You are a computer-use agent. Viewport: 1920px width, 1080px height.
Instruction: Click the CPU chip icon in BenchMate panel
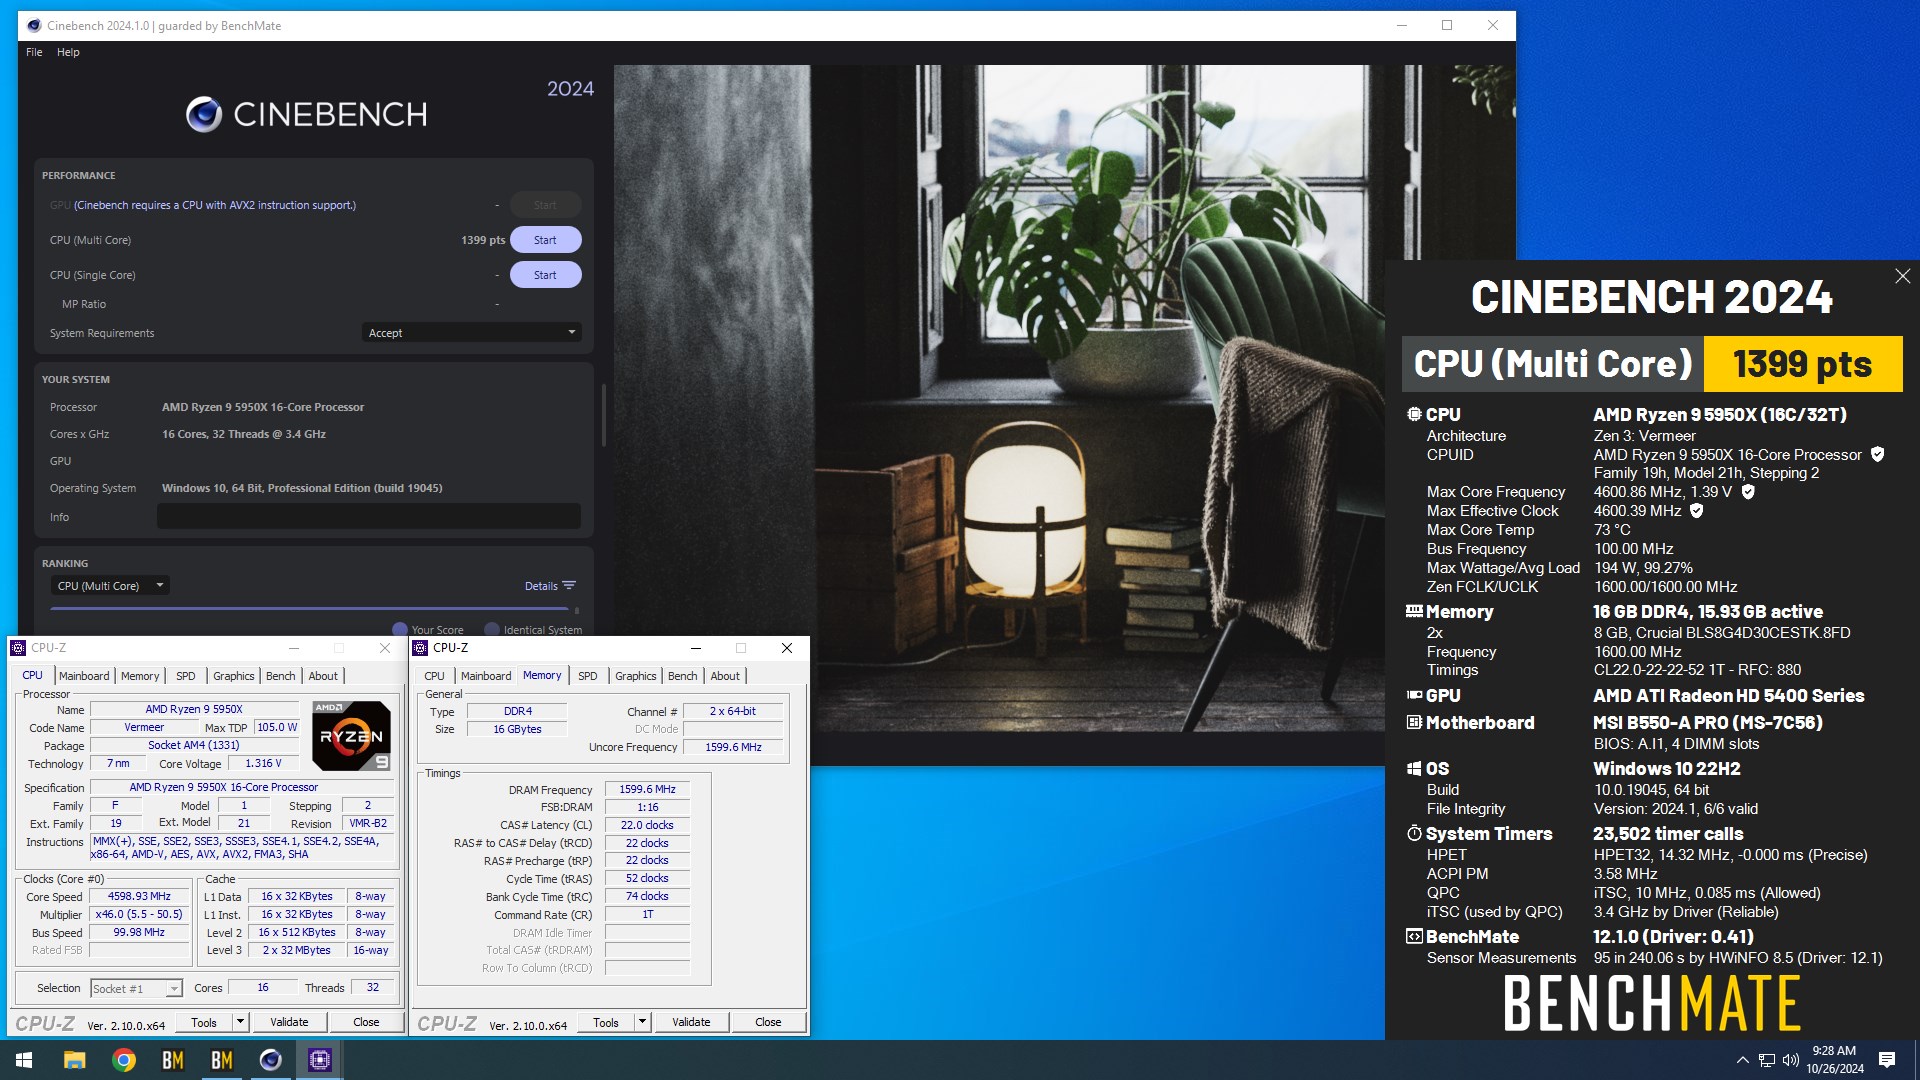1414,414
